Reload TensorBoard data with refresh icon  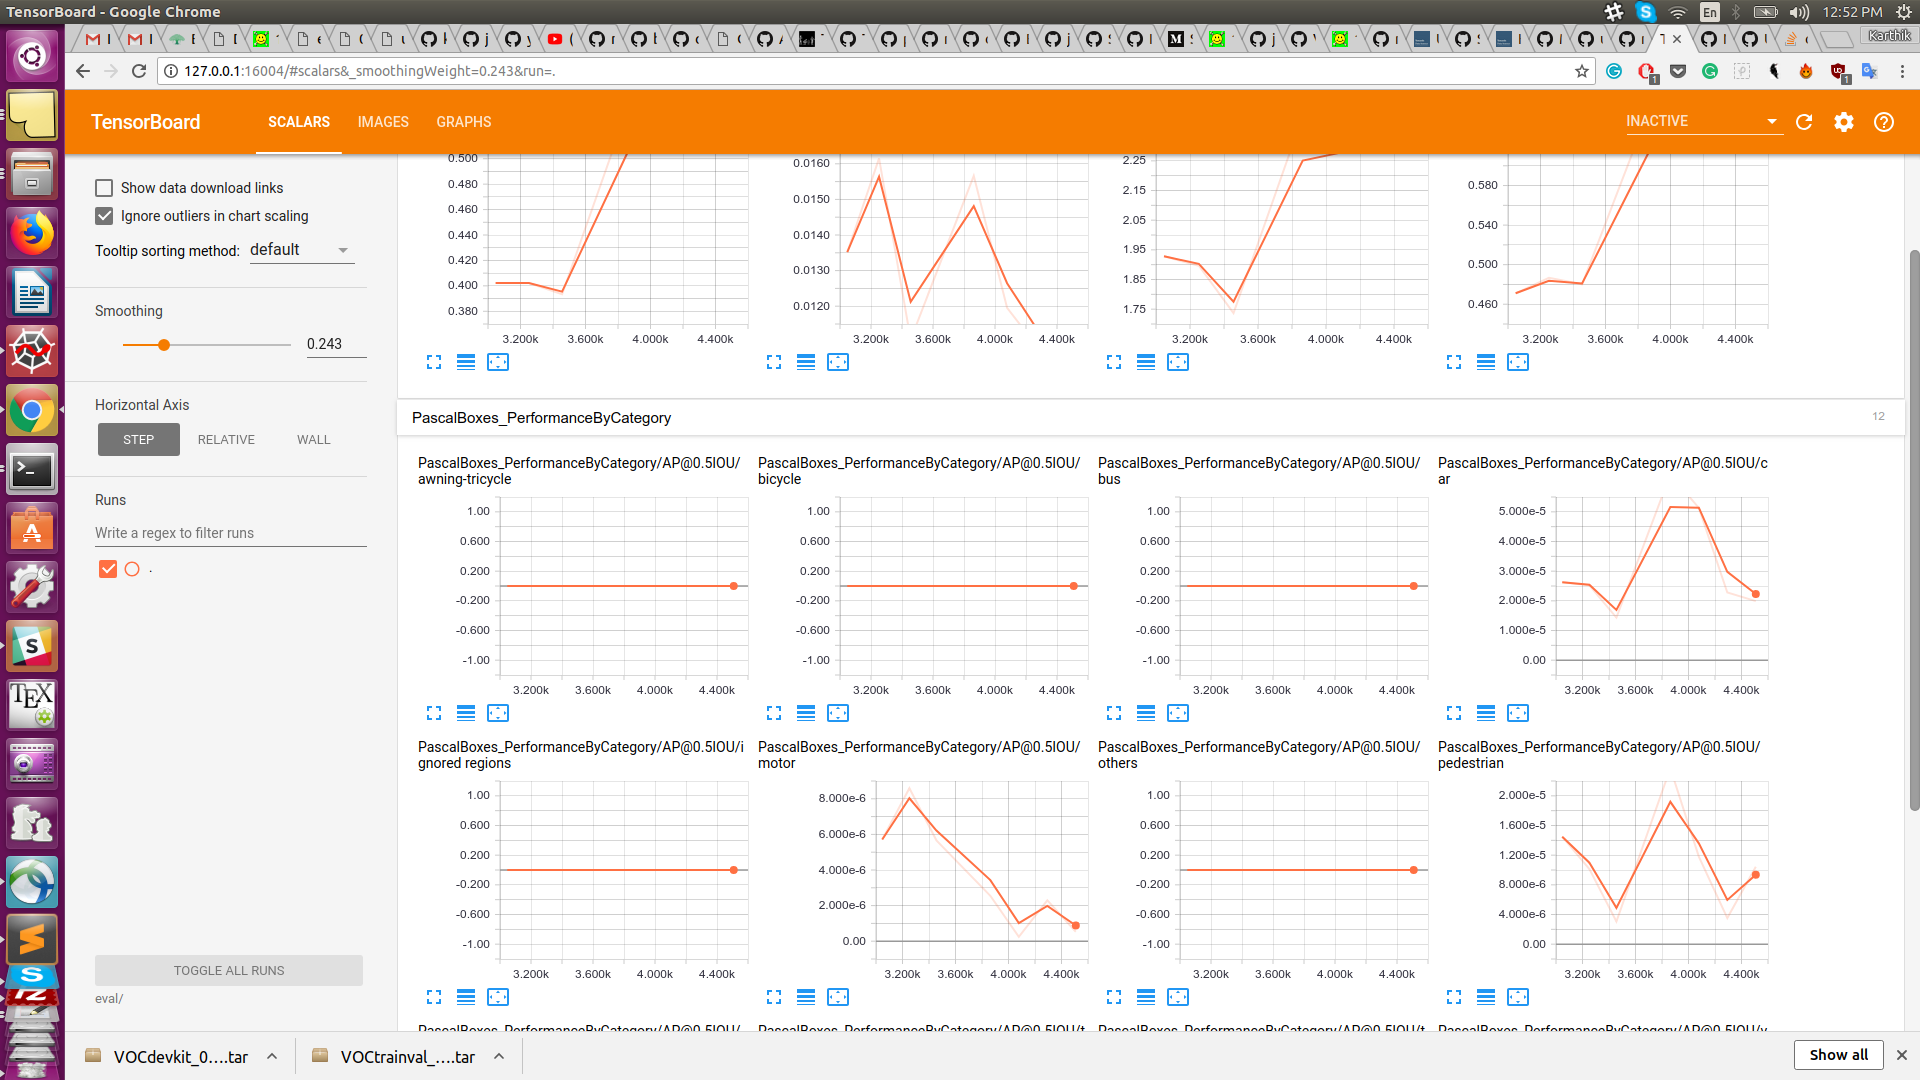pyautogui.click(x=1804, y=122)
